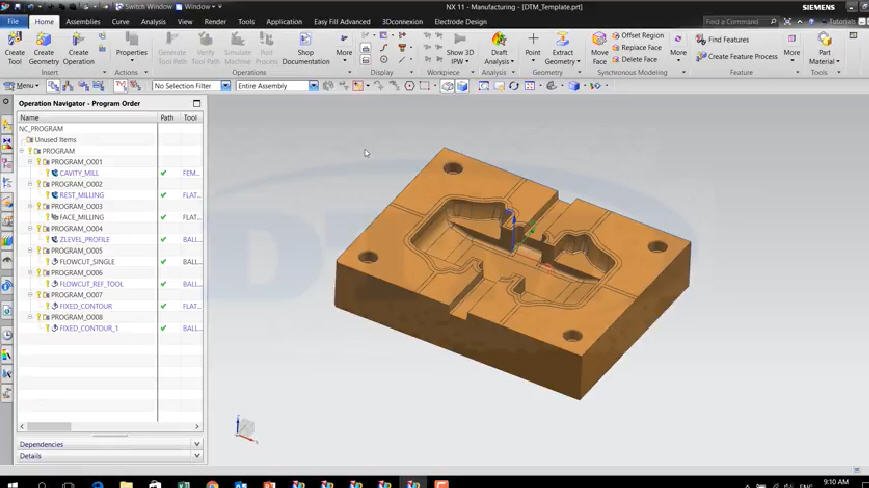Switch to the Home tab
This screenshot has height=488, width=869.
(x=44, y=22)
